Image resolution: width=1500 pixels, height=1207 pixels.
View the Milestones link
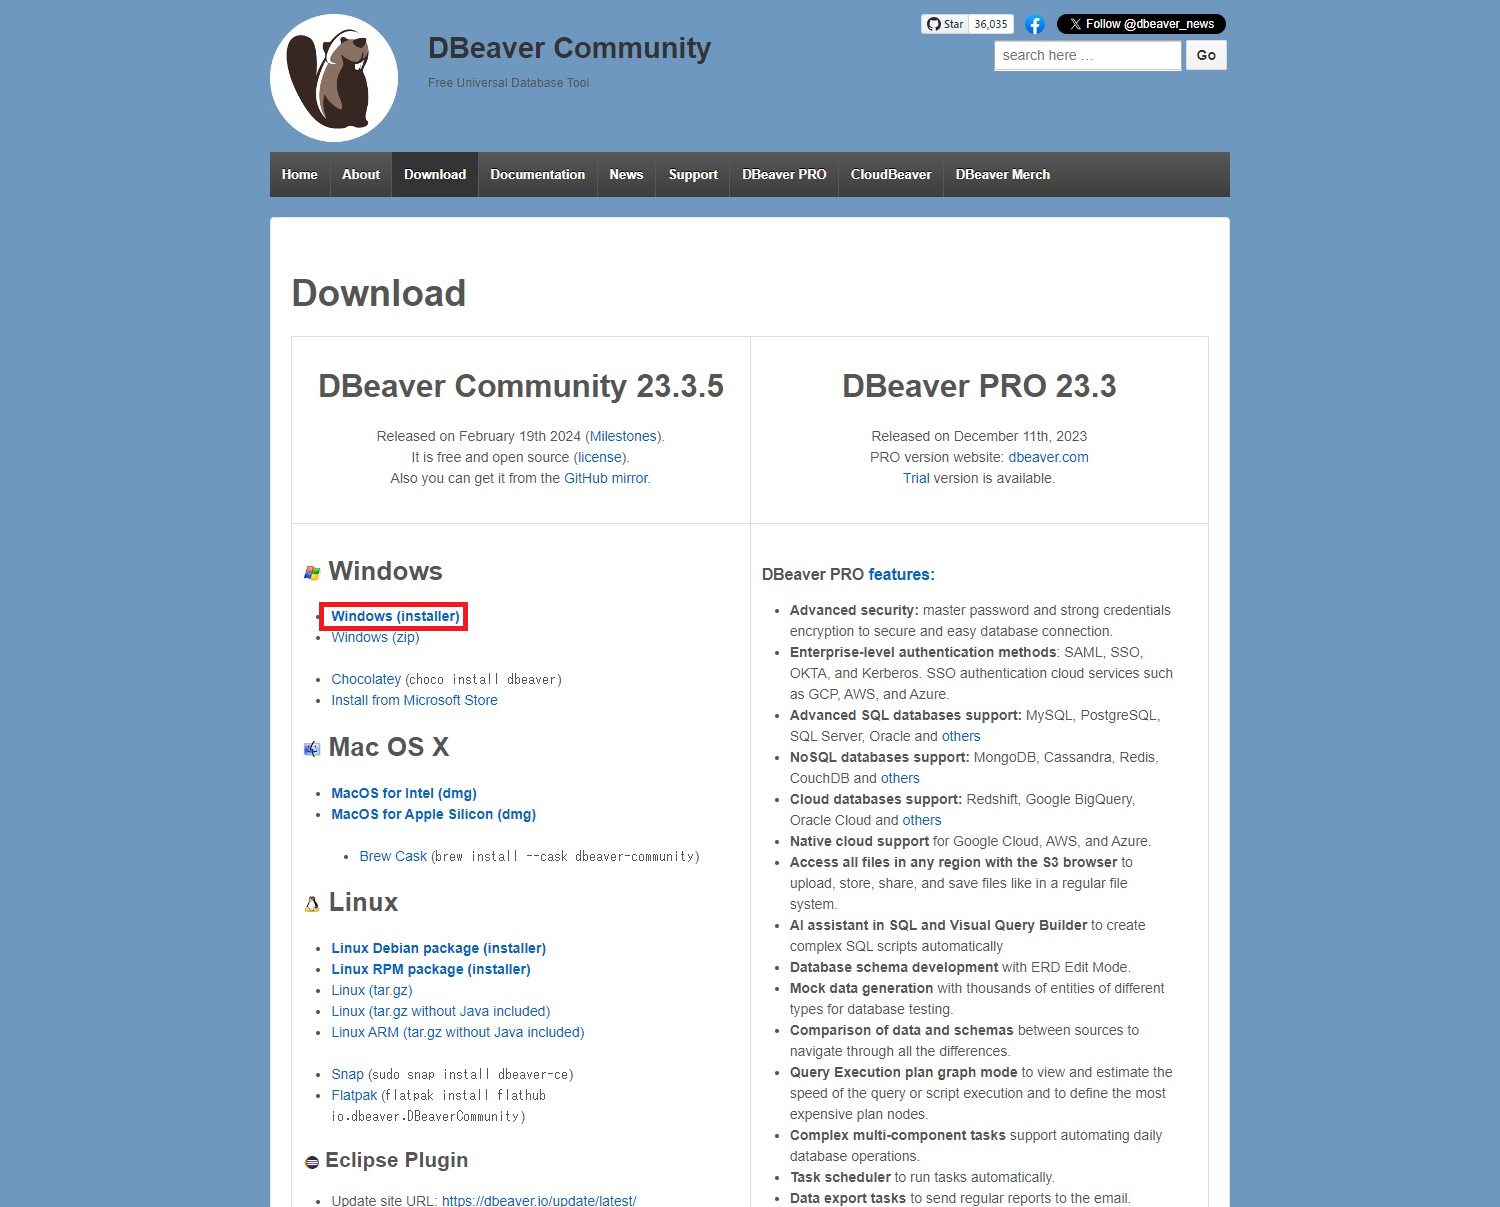(623, 436)
